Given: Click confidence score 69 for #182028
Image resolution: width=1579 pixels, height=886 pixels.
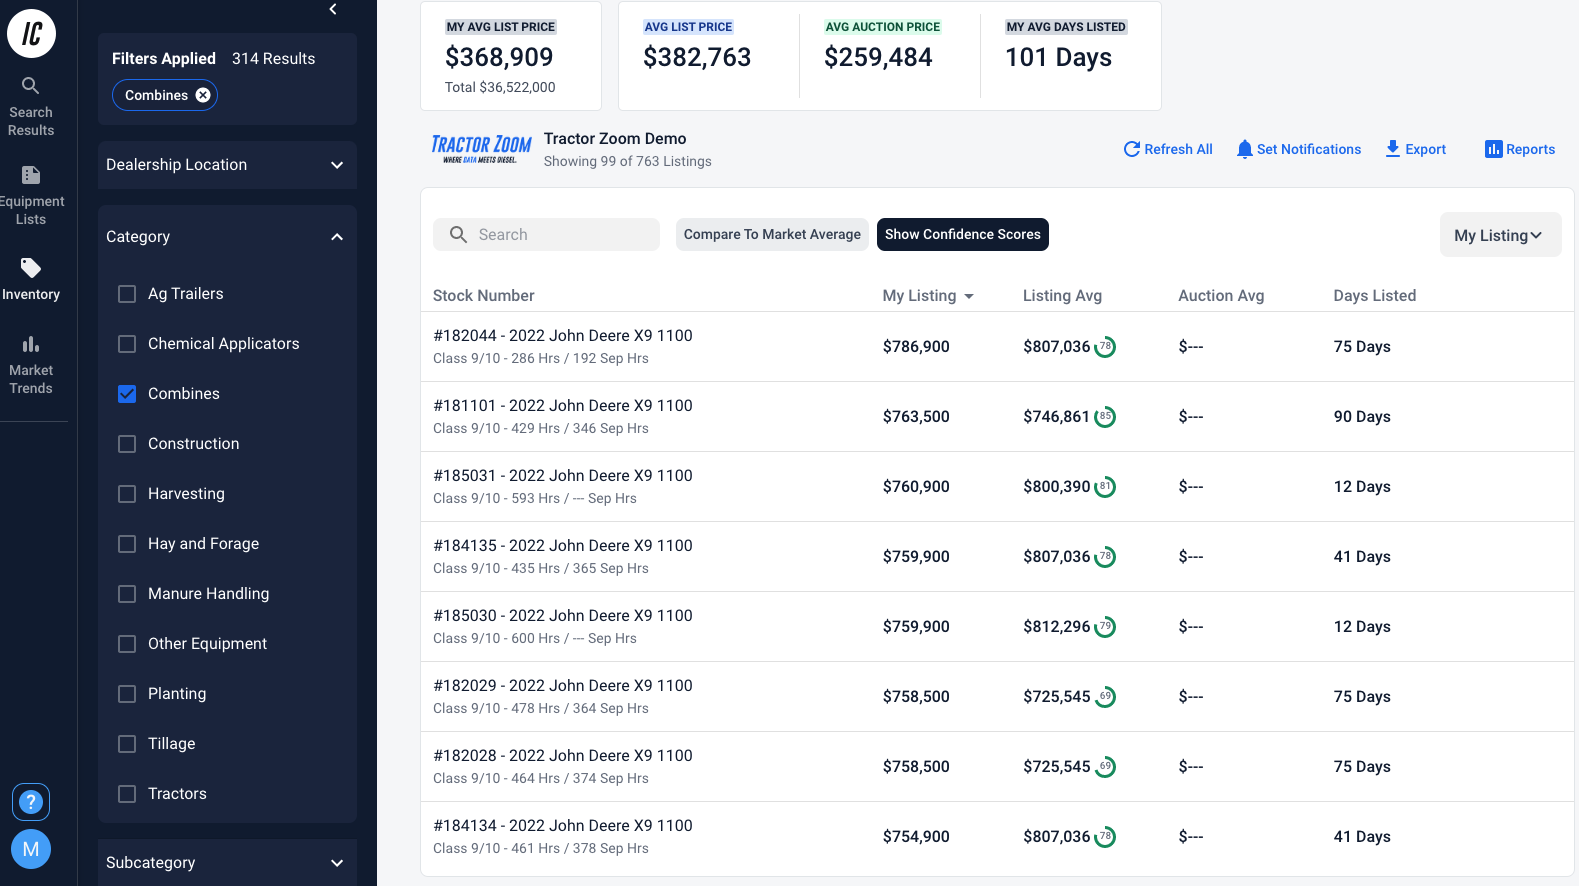Looking at the screenshot, I should [1105, 767].
